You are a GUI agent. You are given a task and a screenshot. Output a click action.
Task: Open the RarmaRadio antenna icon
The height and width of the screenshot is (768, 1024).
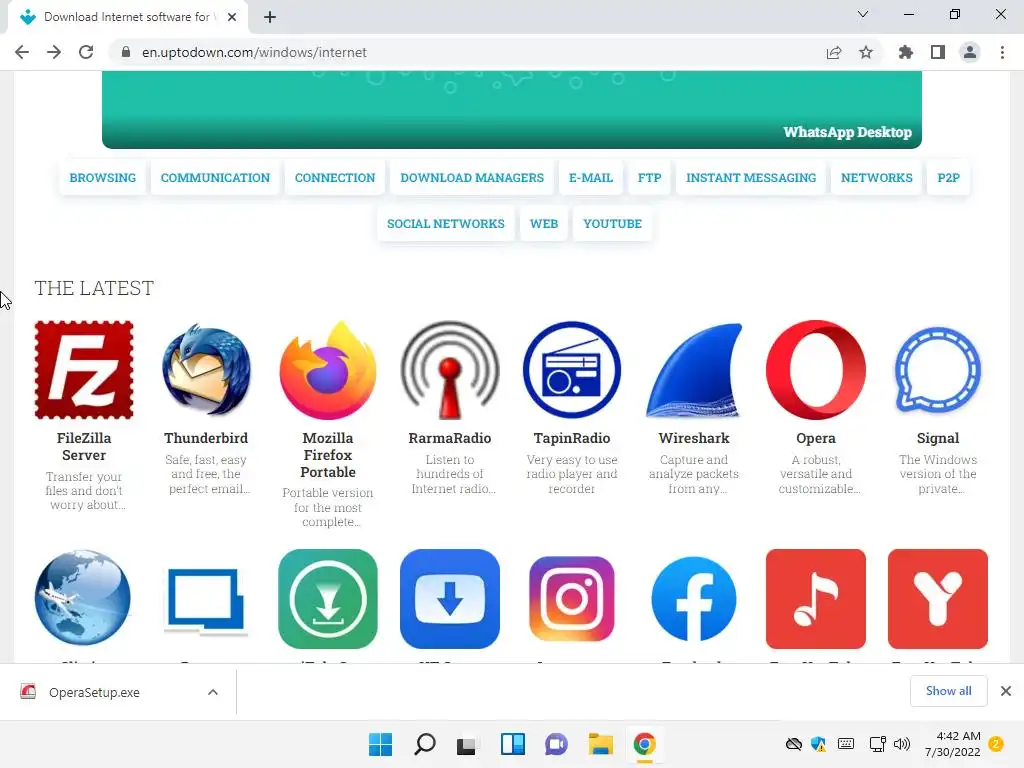click(450, 370)
